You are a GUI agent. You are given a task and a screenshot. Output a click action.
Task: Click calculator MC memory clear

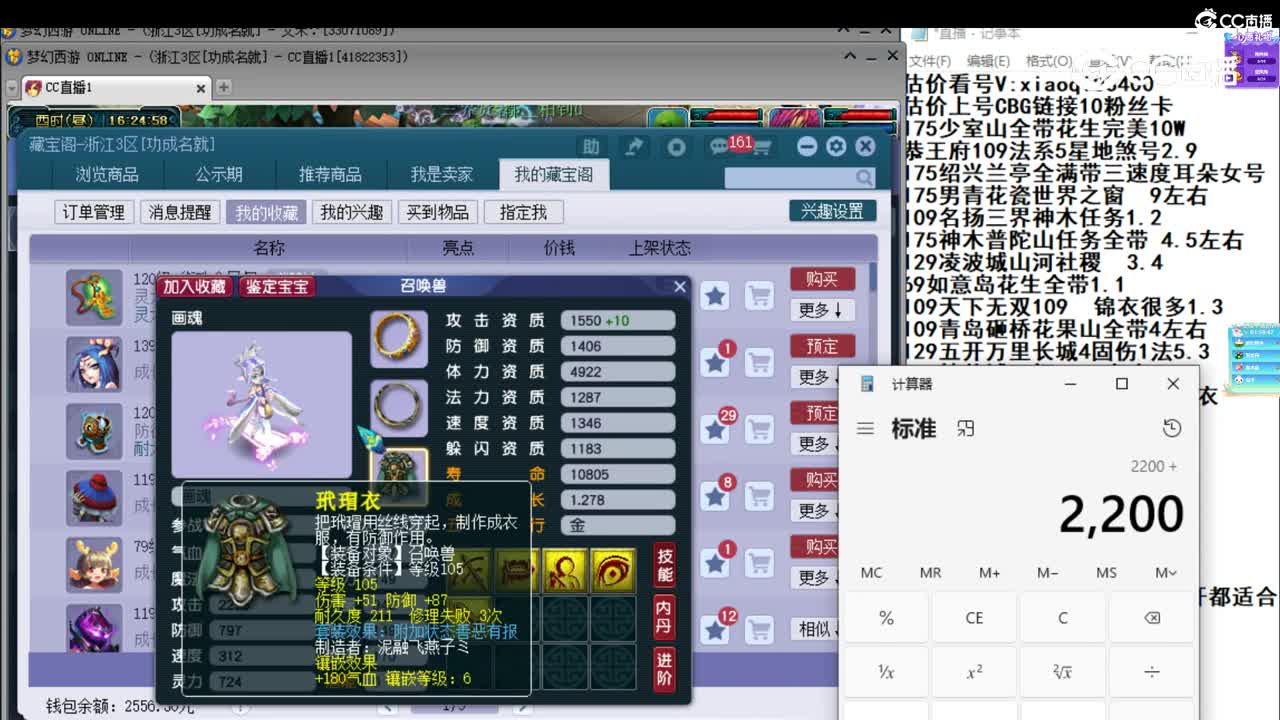(872, 573)
